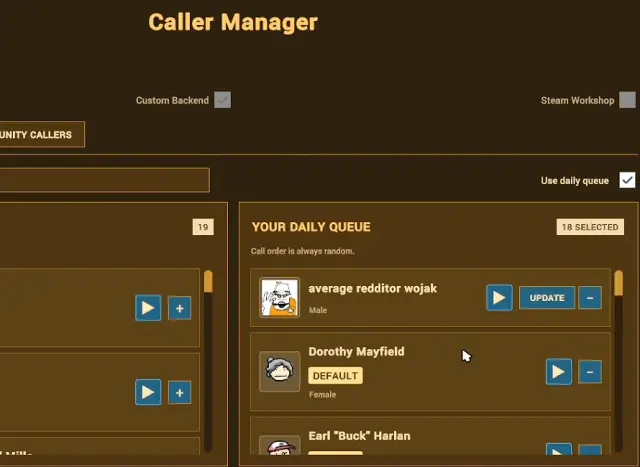Click the daily queue scrollbar thumb
The image size is (640, 467).
click(618, 282)
